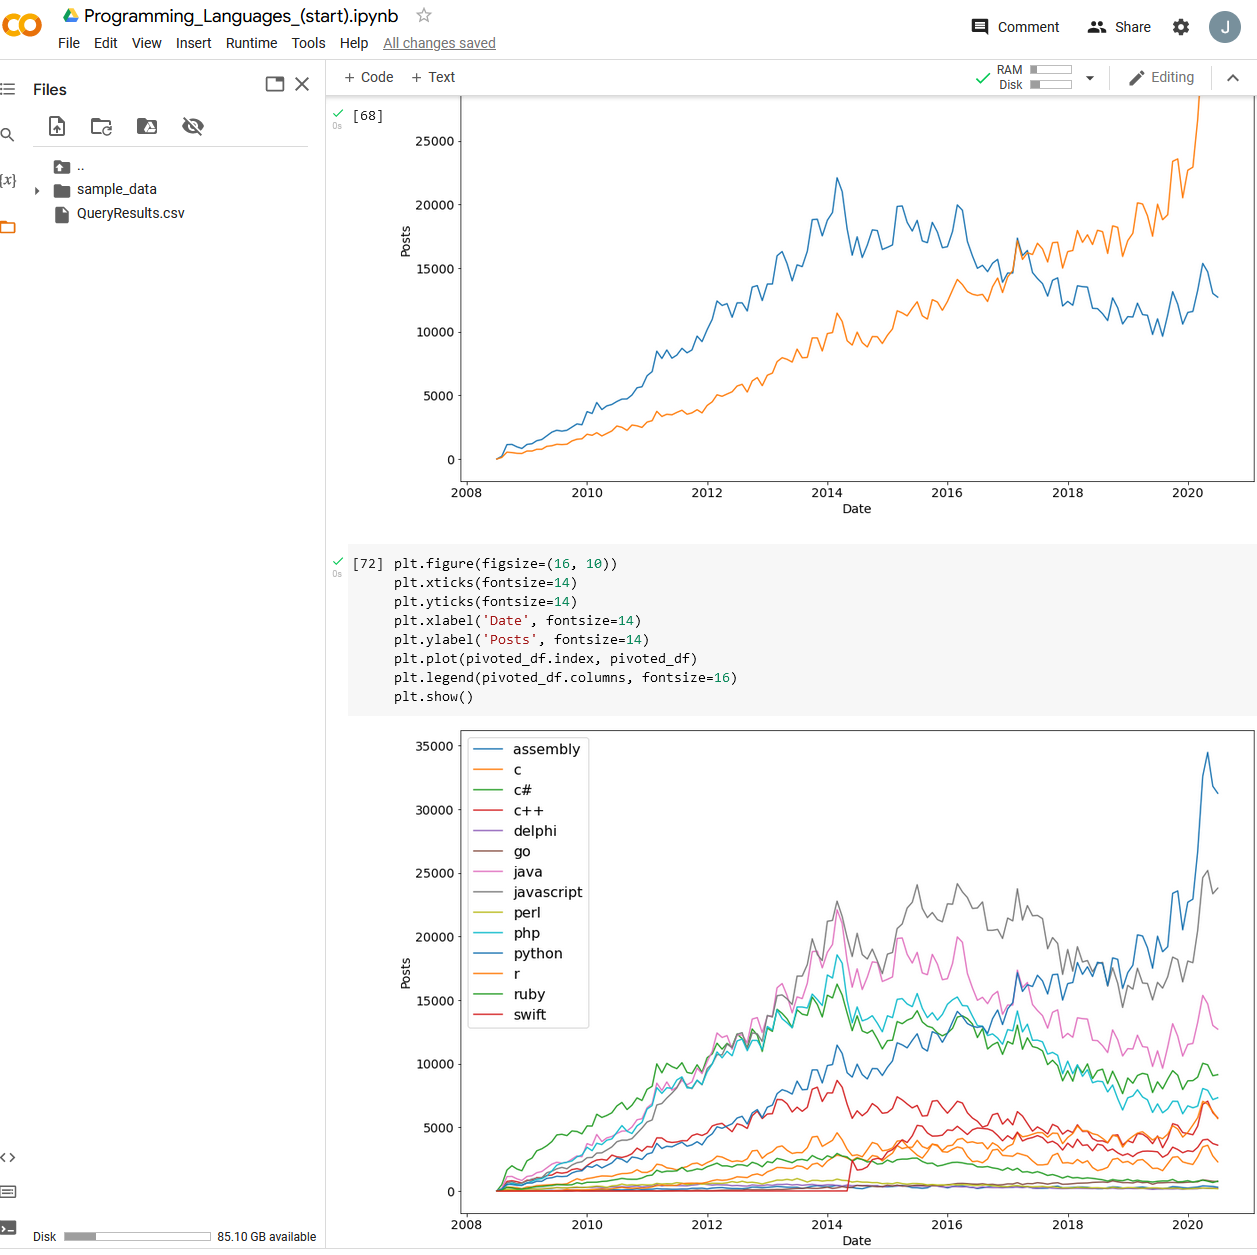Viewport: 1257px width, 1255px height.
Task: Open the Runtime menu
Action: (251, 43)
